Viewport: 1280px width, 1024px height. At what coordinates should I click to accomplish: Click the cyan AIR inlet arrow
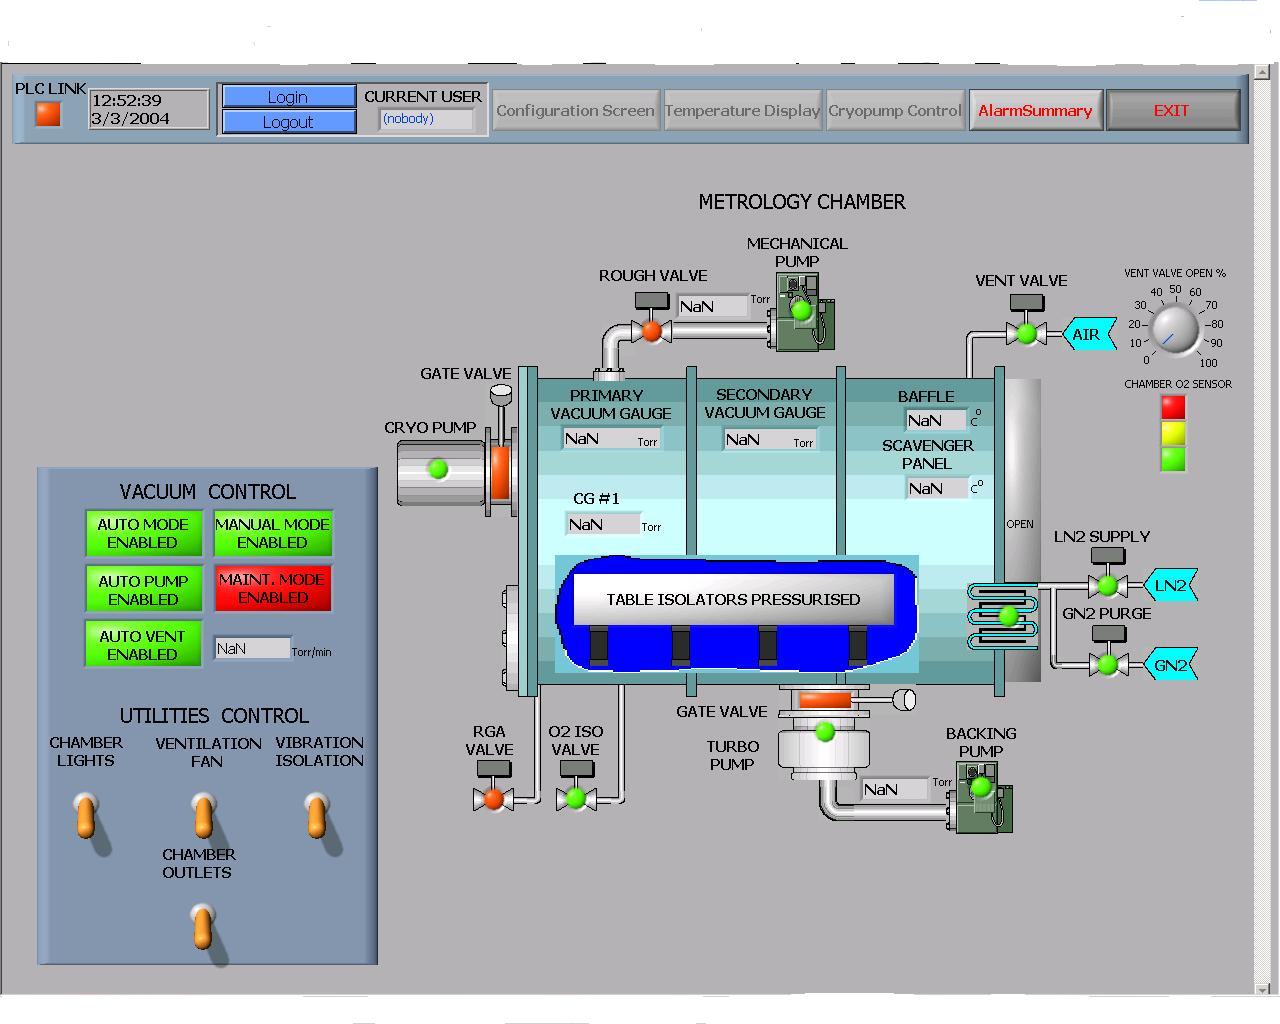[x=1088, y=334]
